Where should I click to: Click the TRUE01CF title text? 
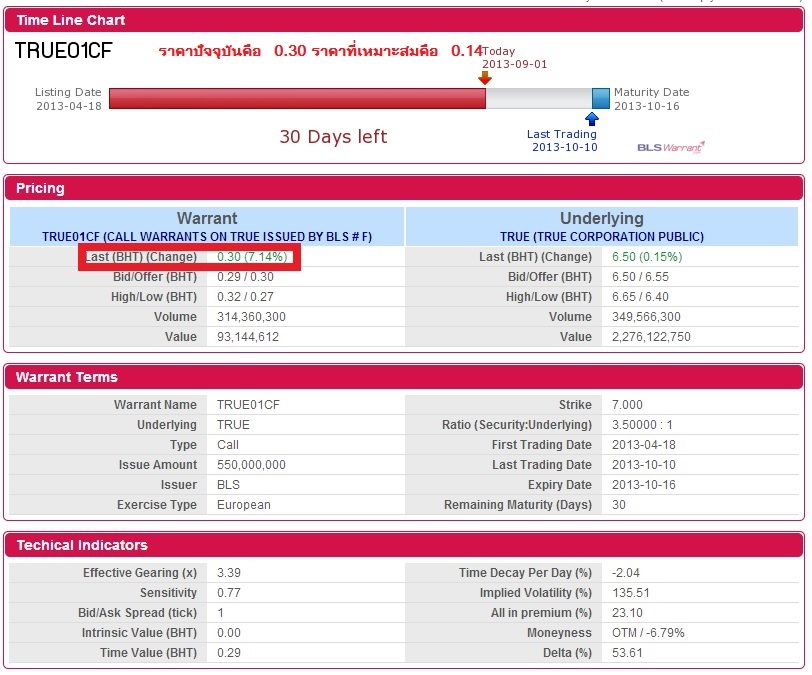[x=63, y=51]
